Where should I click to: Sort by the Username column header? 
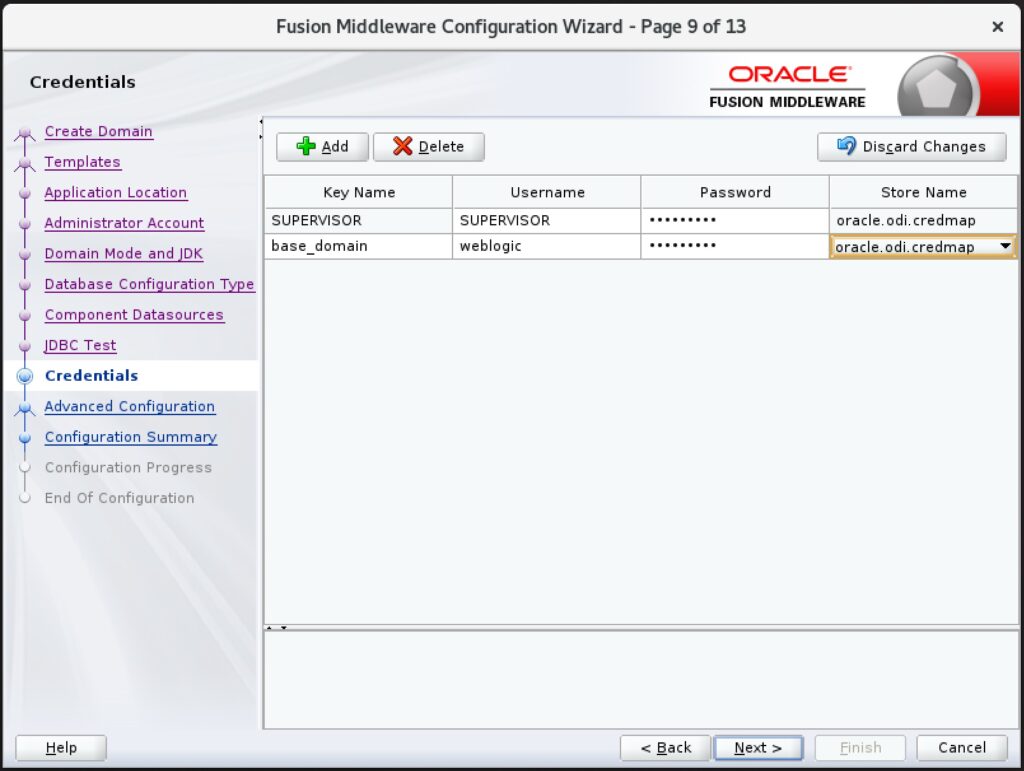coord(547,192)
